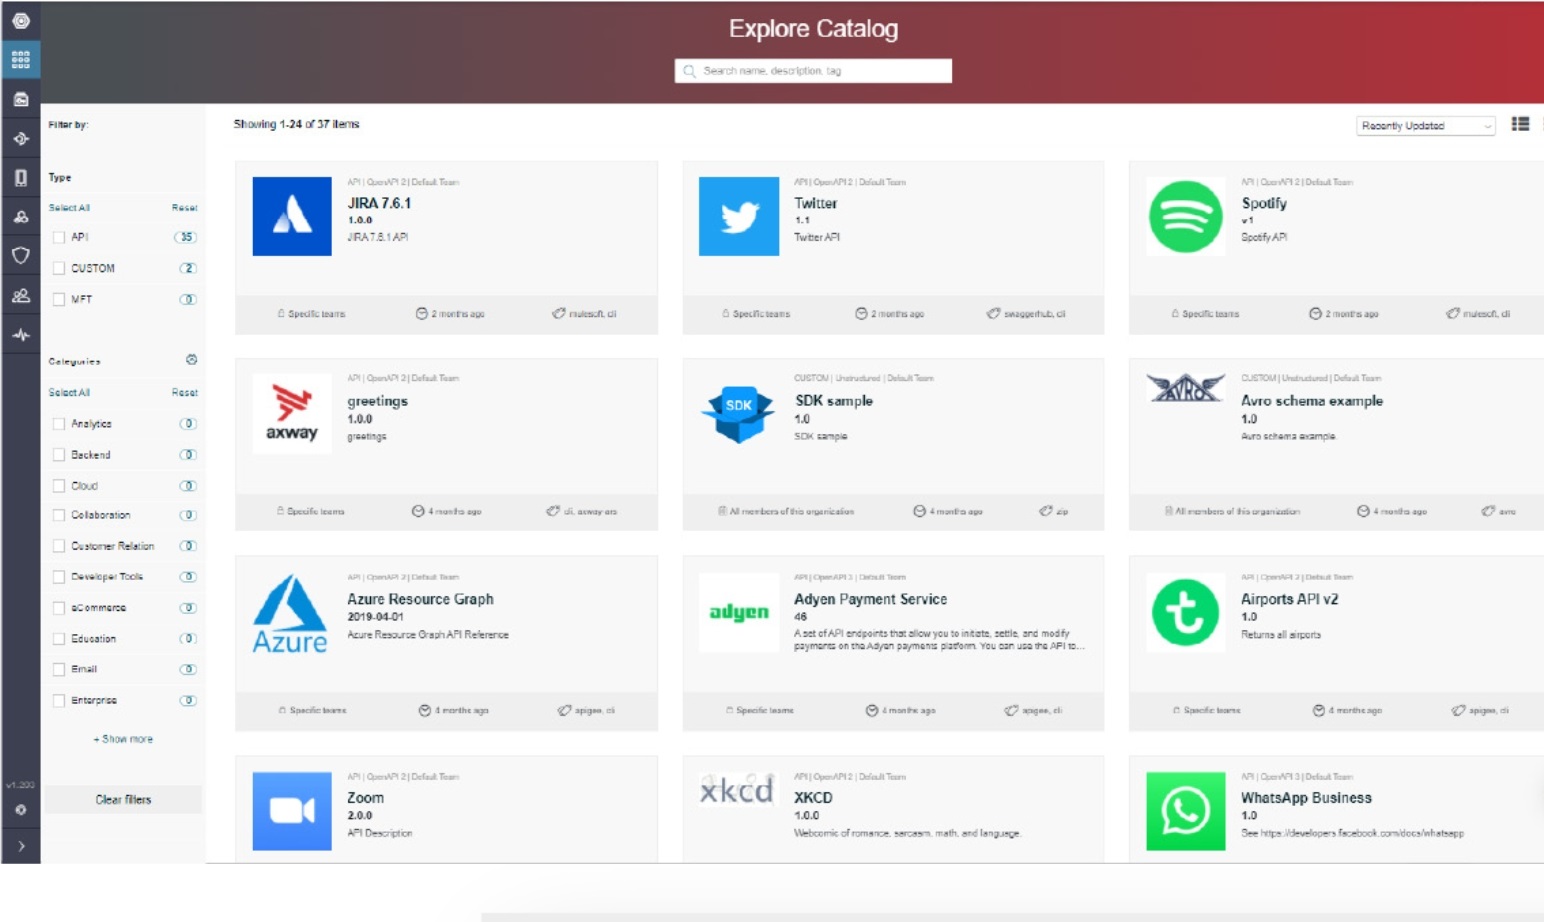This screenshot has height=922, width=1544.
Task: Click the Avro logo
Action: point(1185,387)
